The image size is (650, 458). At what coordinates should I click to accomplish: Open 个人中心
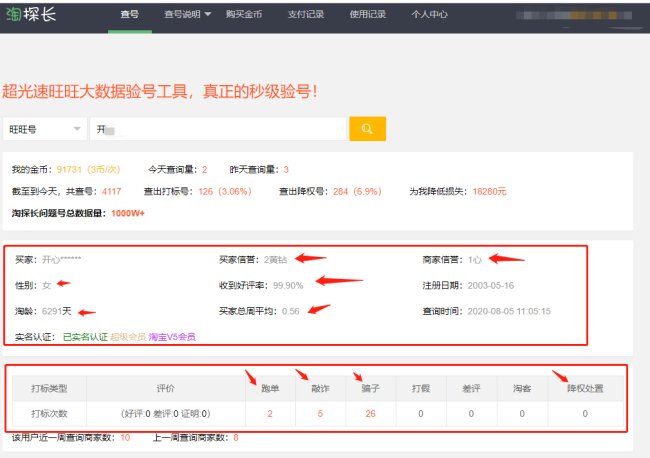click(x=429, y=15)
